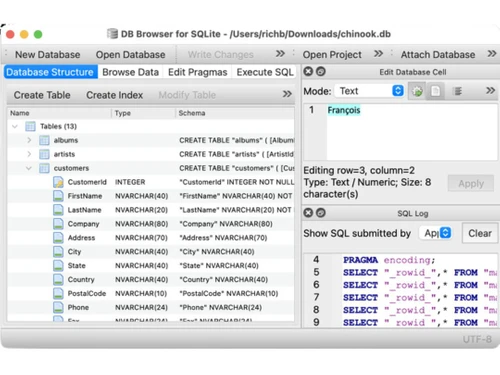500x375 pixels.
Task: Click the CustomerId primary key icon
Action: 58,182
